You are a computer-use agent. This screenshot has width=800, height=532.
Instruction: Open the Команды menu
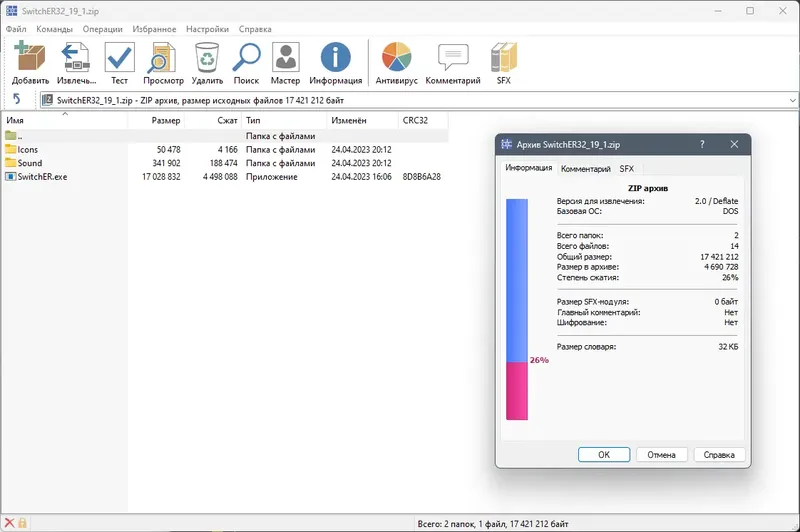click(54, 29)
